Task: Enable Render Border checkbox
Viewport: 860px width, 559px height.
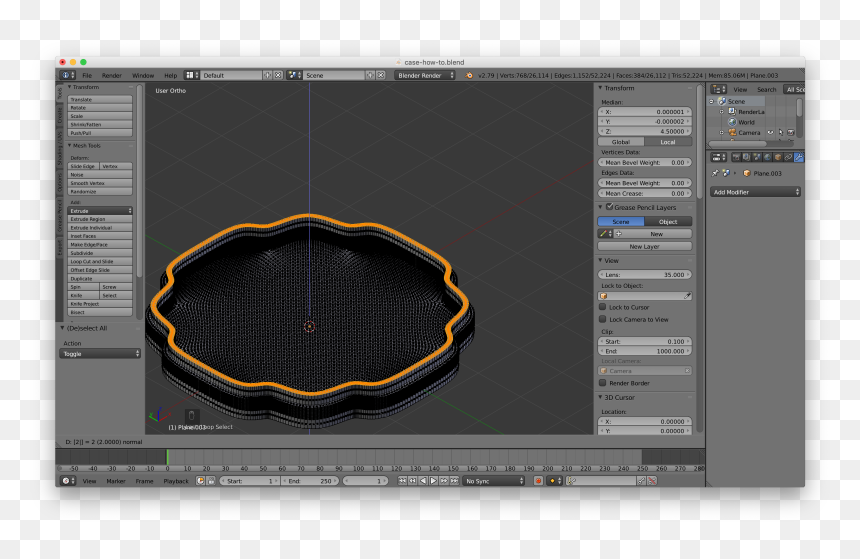Action: point(602,383)
